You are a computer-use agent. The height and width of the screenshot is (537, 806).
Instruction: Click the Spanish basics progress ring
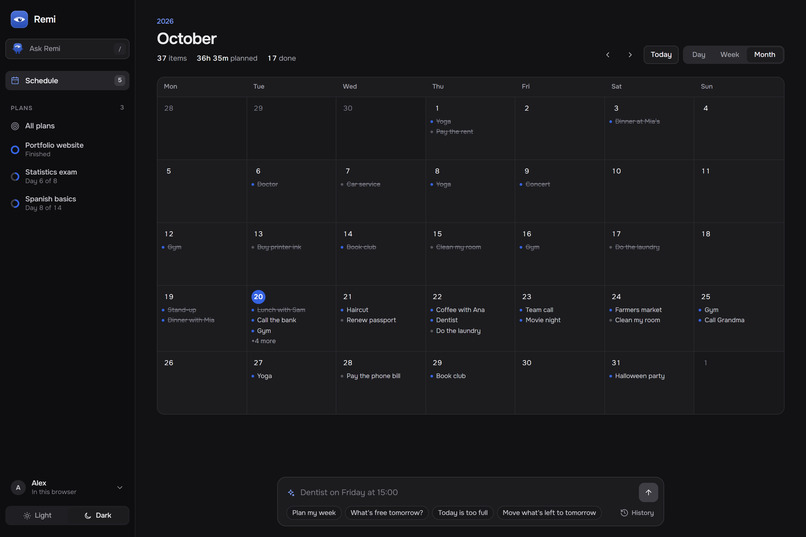15,203
